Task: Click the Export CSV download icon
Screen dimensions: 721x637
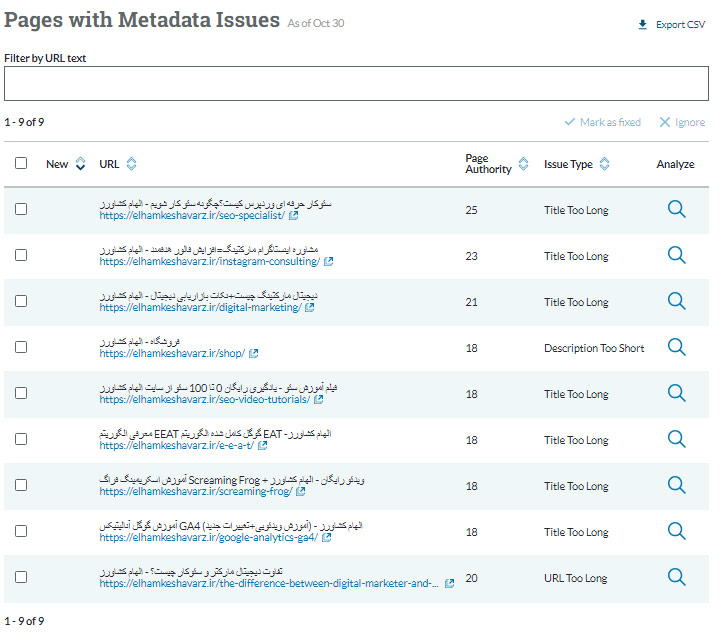Action: (x=642, y=25)
